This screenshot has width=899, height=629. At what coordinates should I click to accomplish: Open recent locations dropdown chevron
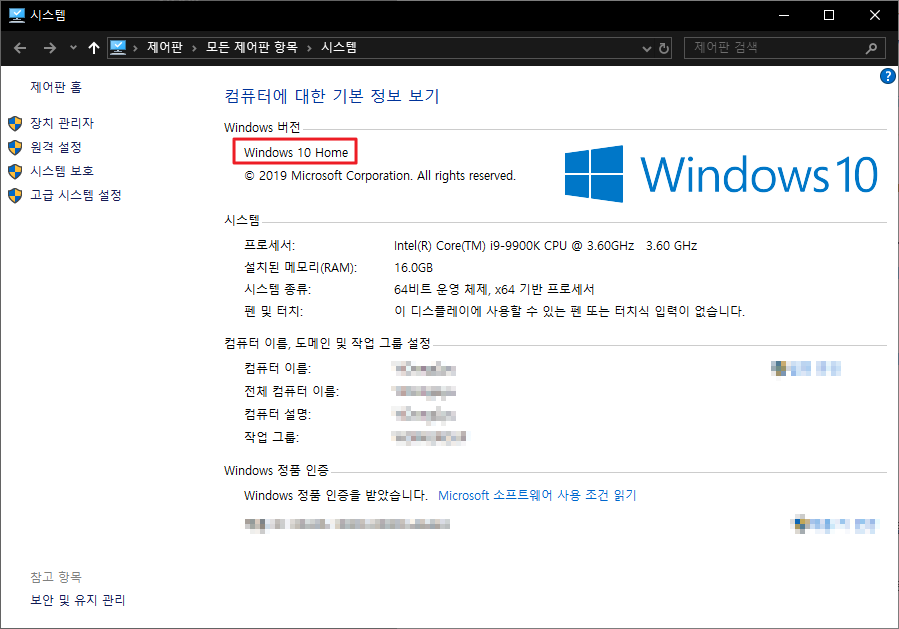coord(73,48)
